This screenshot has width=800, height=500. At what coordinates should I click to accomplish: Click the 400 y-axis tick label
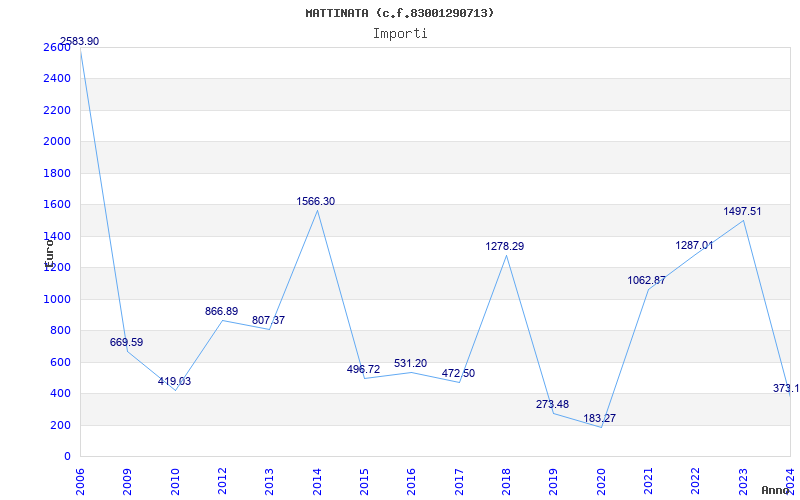(60, 394)
